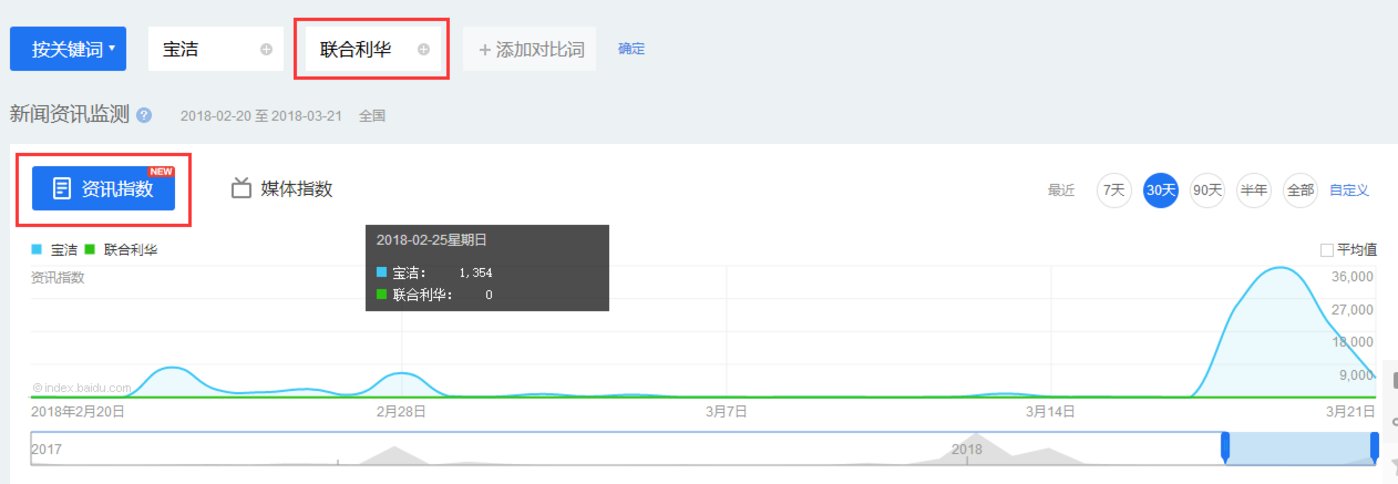
Task: Click the 联合利华 keyword field
Action: coord(373,49)
